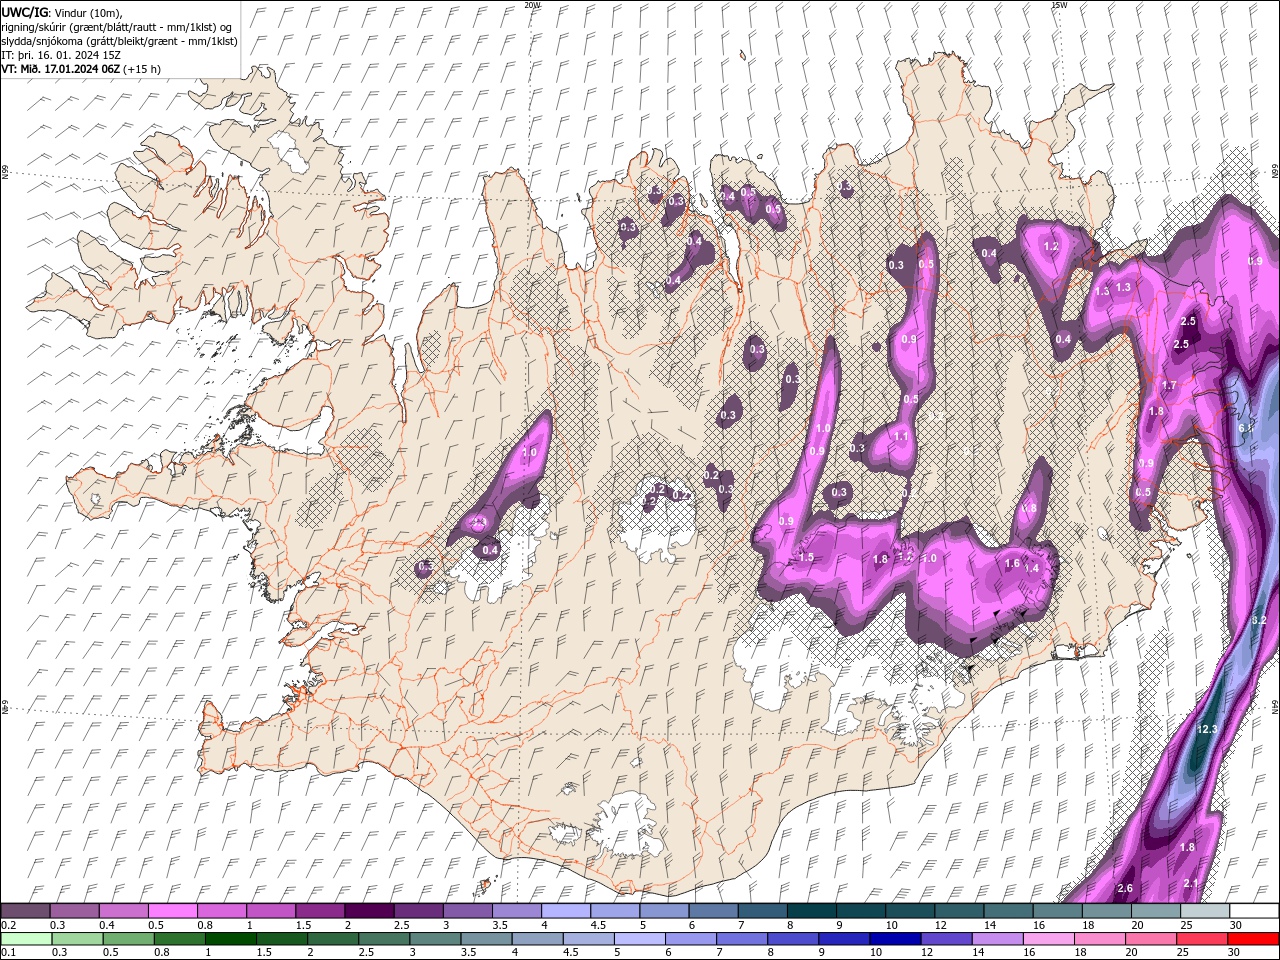The width and height of the screenshot is (1280, 960).
Task: Click the "15W" longitude label at top
Action: pos(1059,5)
